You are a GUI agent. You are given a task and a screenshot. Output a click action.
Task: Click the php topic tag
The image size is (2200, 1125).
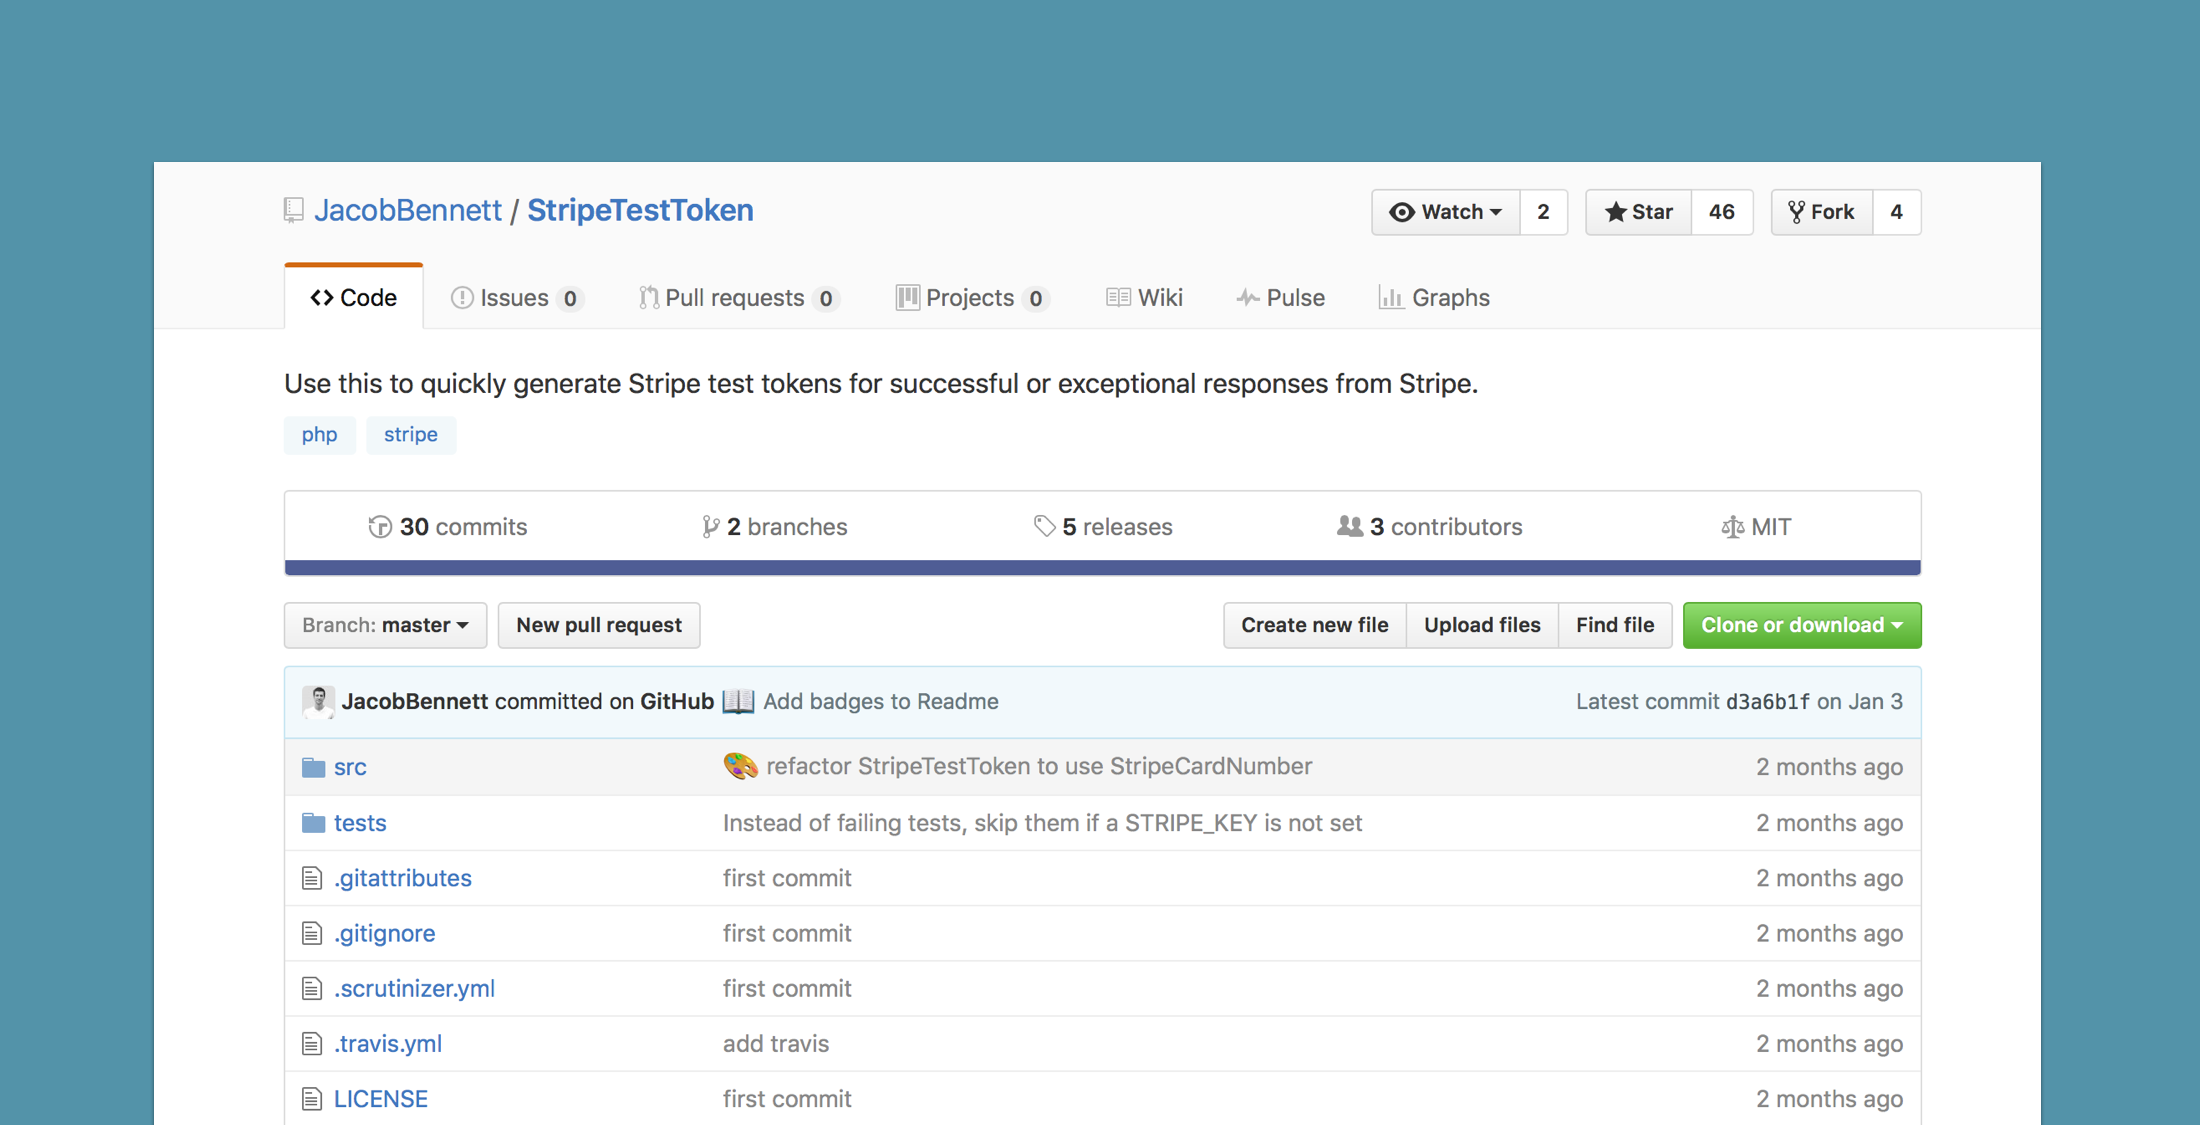[x=320, y=435]
